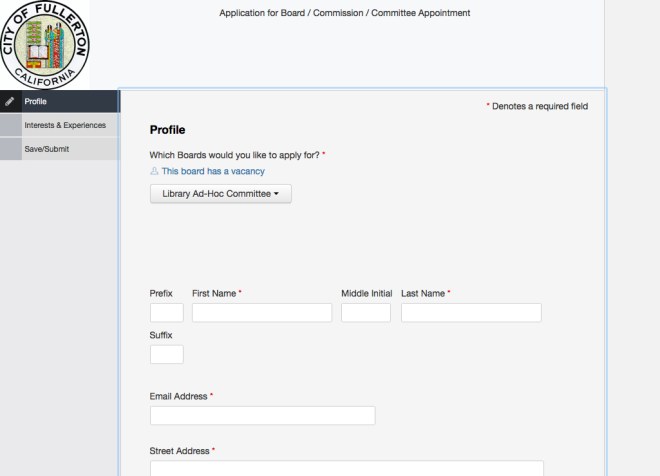Image resolution: width=660 pixels, height=476 pixels.
Task: Open the Profile sidebar tab
Action: point(60,101)
